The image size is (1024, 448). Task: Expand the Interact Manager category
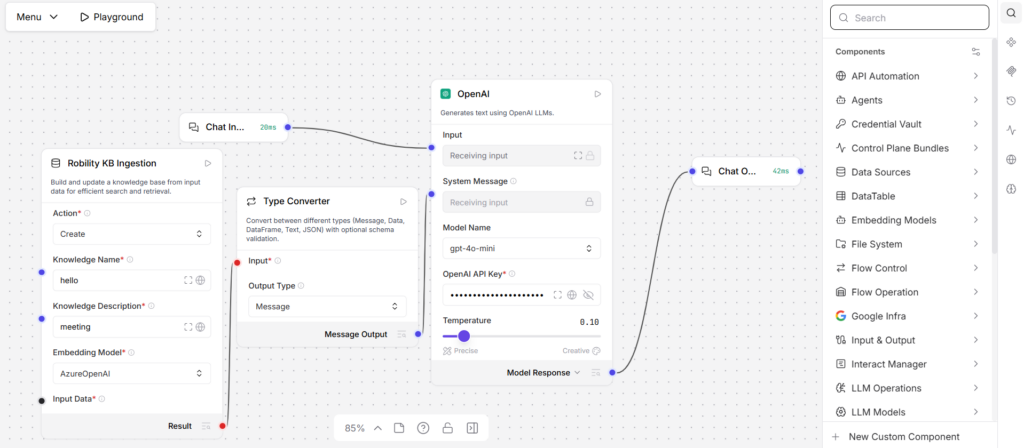point(908,364)
